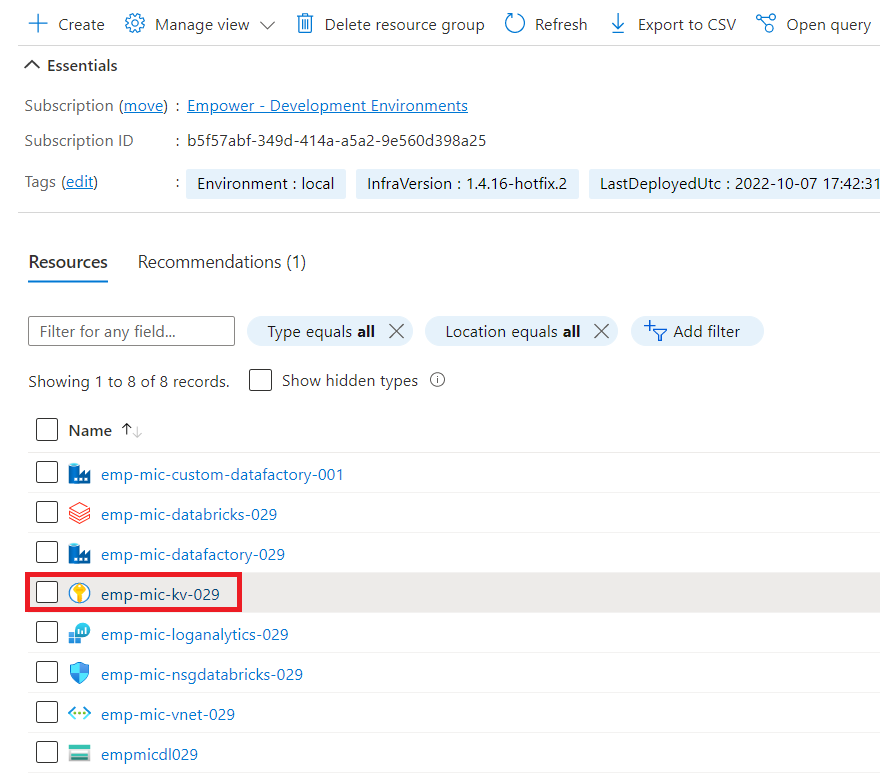Select the Resources tab

click(x=68, y=262)
